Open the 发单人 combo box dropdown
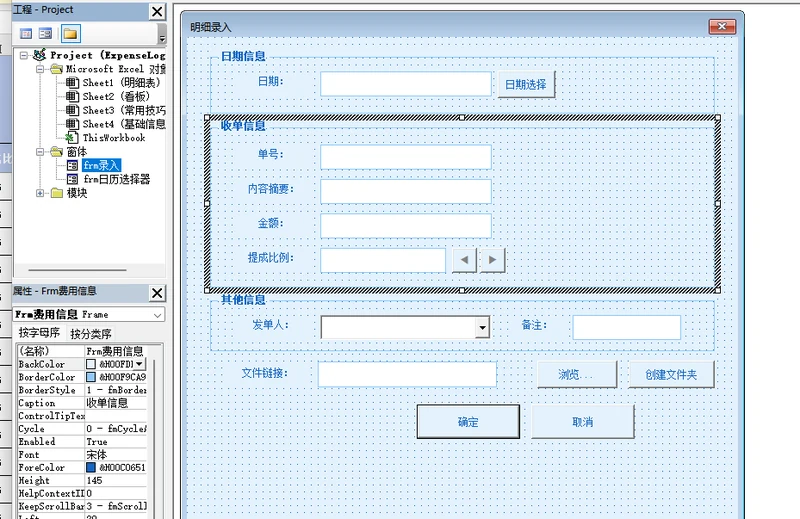This screenshot has width=800, height=519. (482, 328)
